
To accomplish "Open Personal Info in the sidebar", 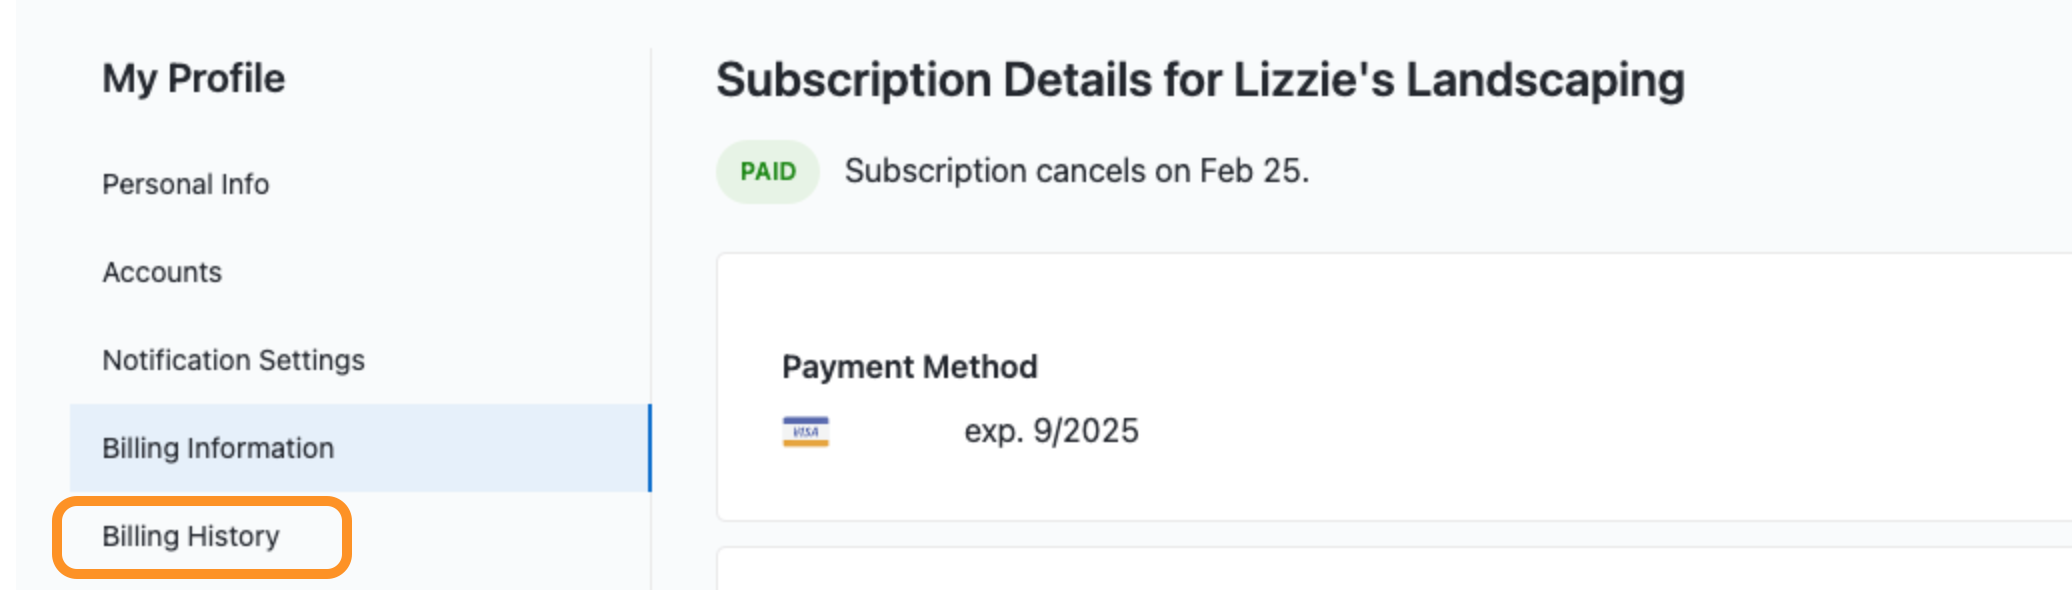I will 185,184.
